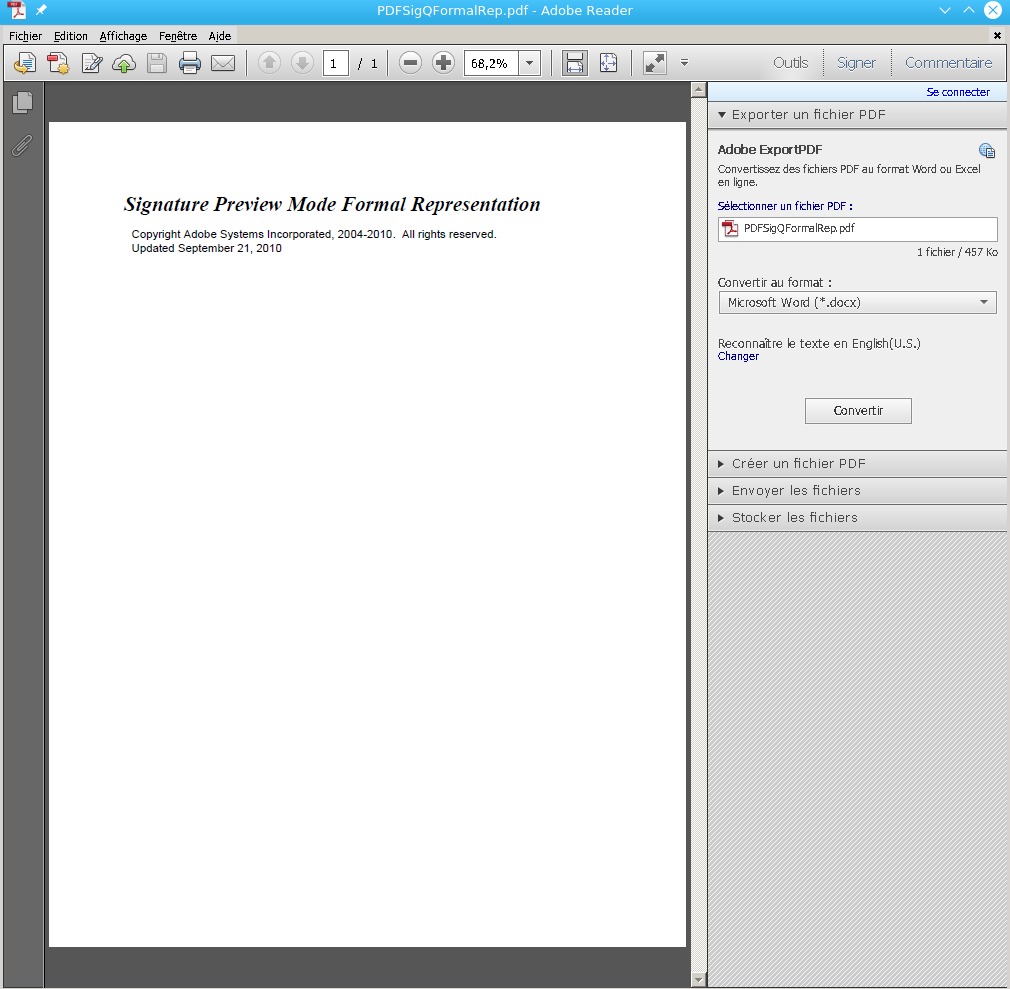
Task: Click the zoom level 68,2% field
Action: click(491, 63)
